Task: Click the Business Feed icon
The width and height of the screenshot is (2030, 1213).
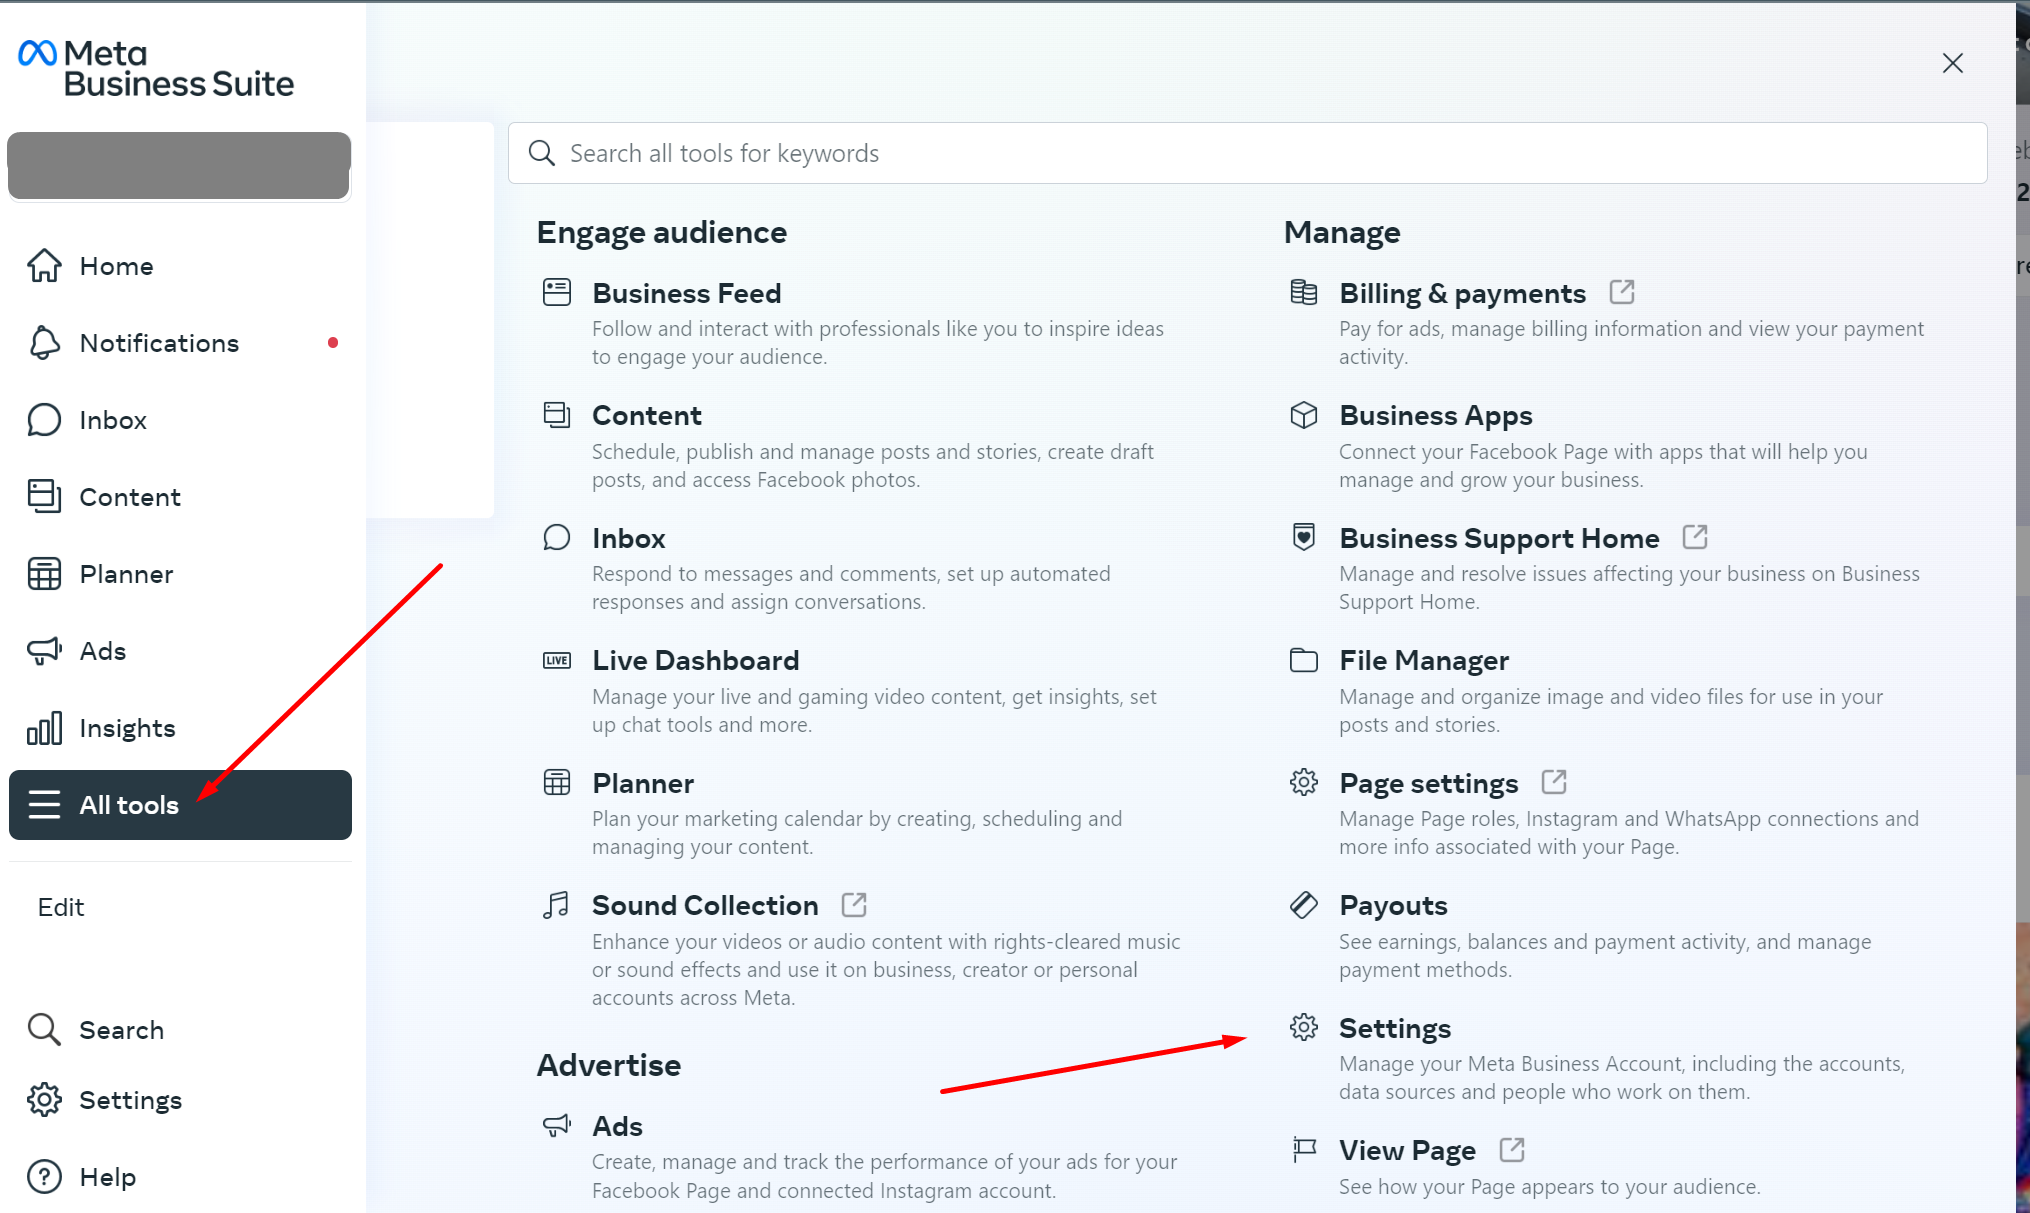Action: (x=557, y=293)
